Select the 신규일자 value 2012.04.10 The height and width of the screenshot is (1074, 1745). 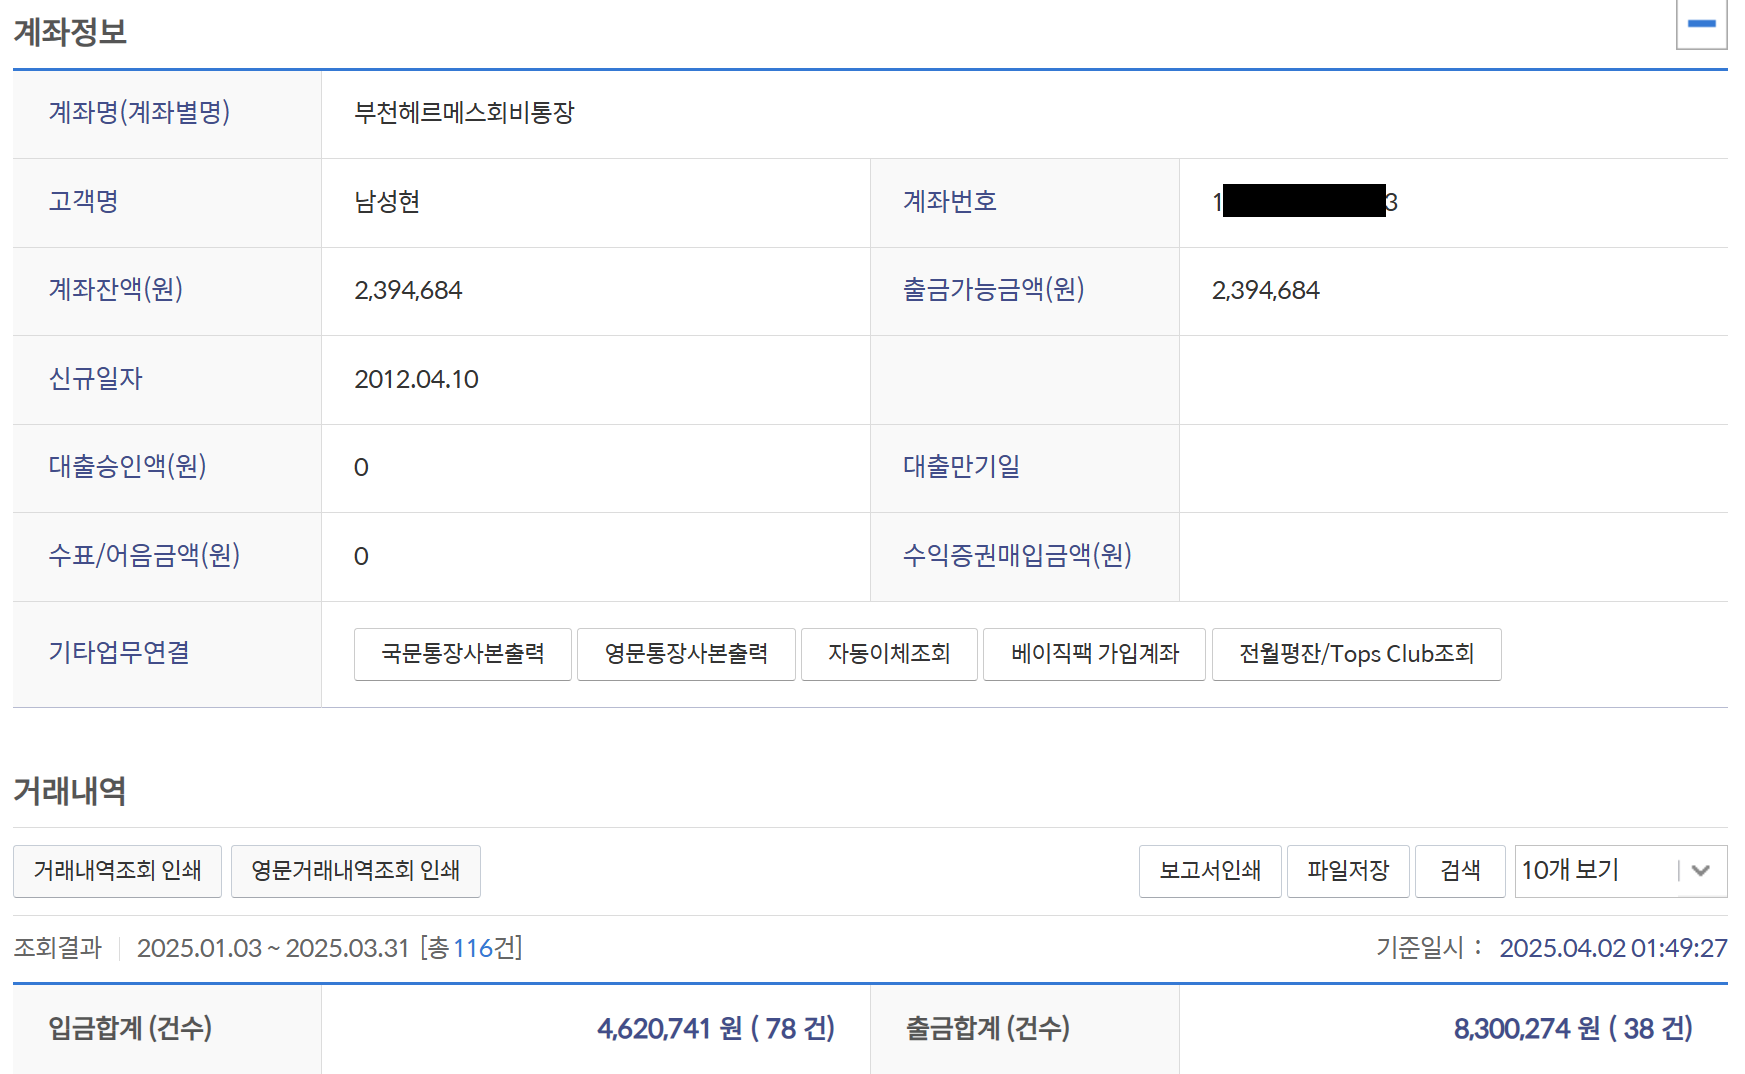click(x=416, y=379)
